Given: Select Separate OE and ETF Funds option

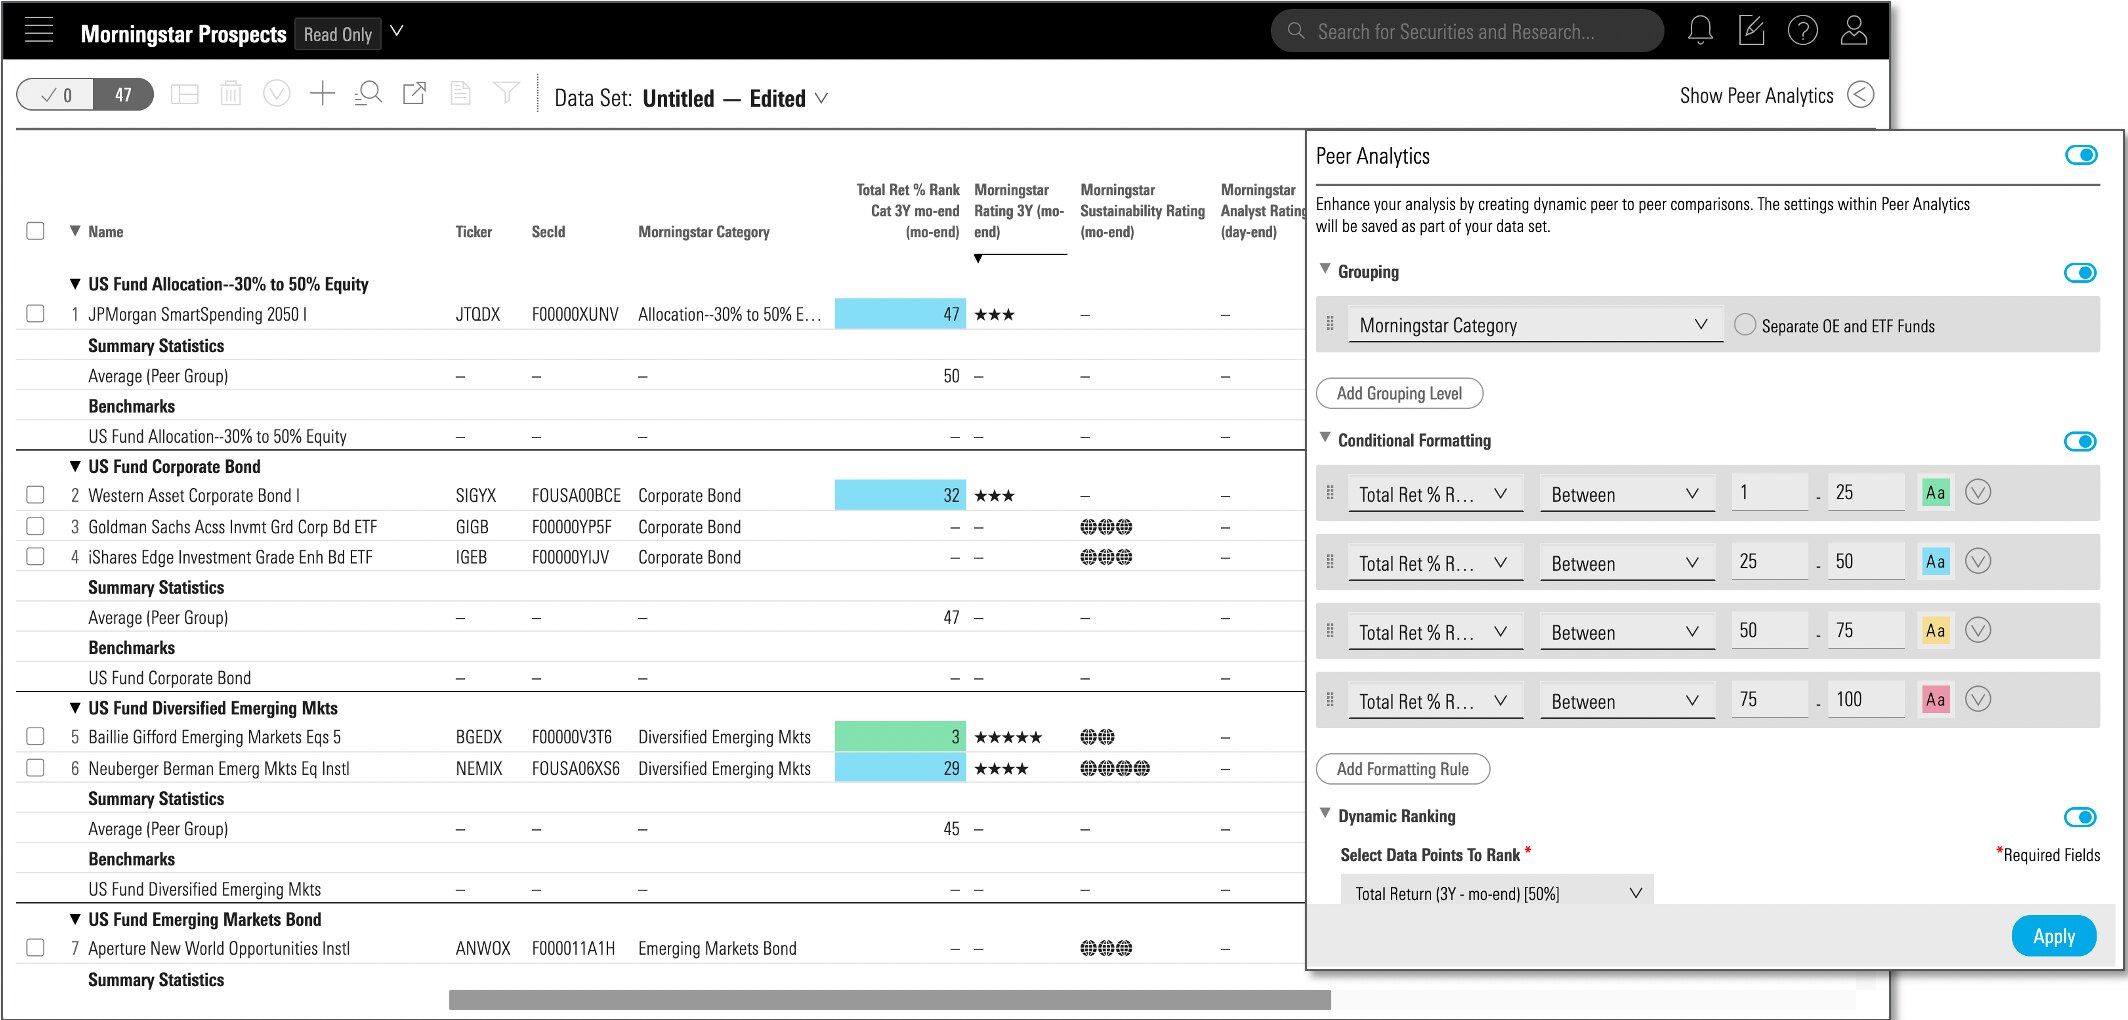Looking at the screenshot, I should pos(1745,325).
